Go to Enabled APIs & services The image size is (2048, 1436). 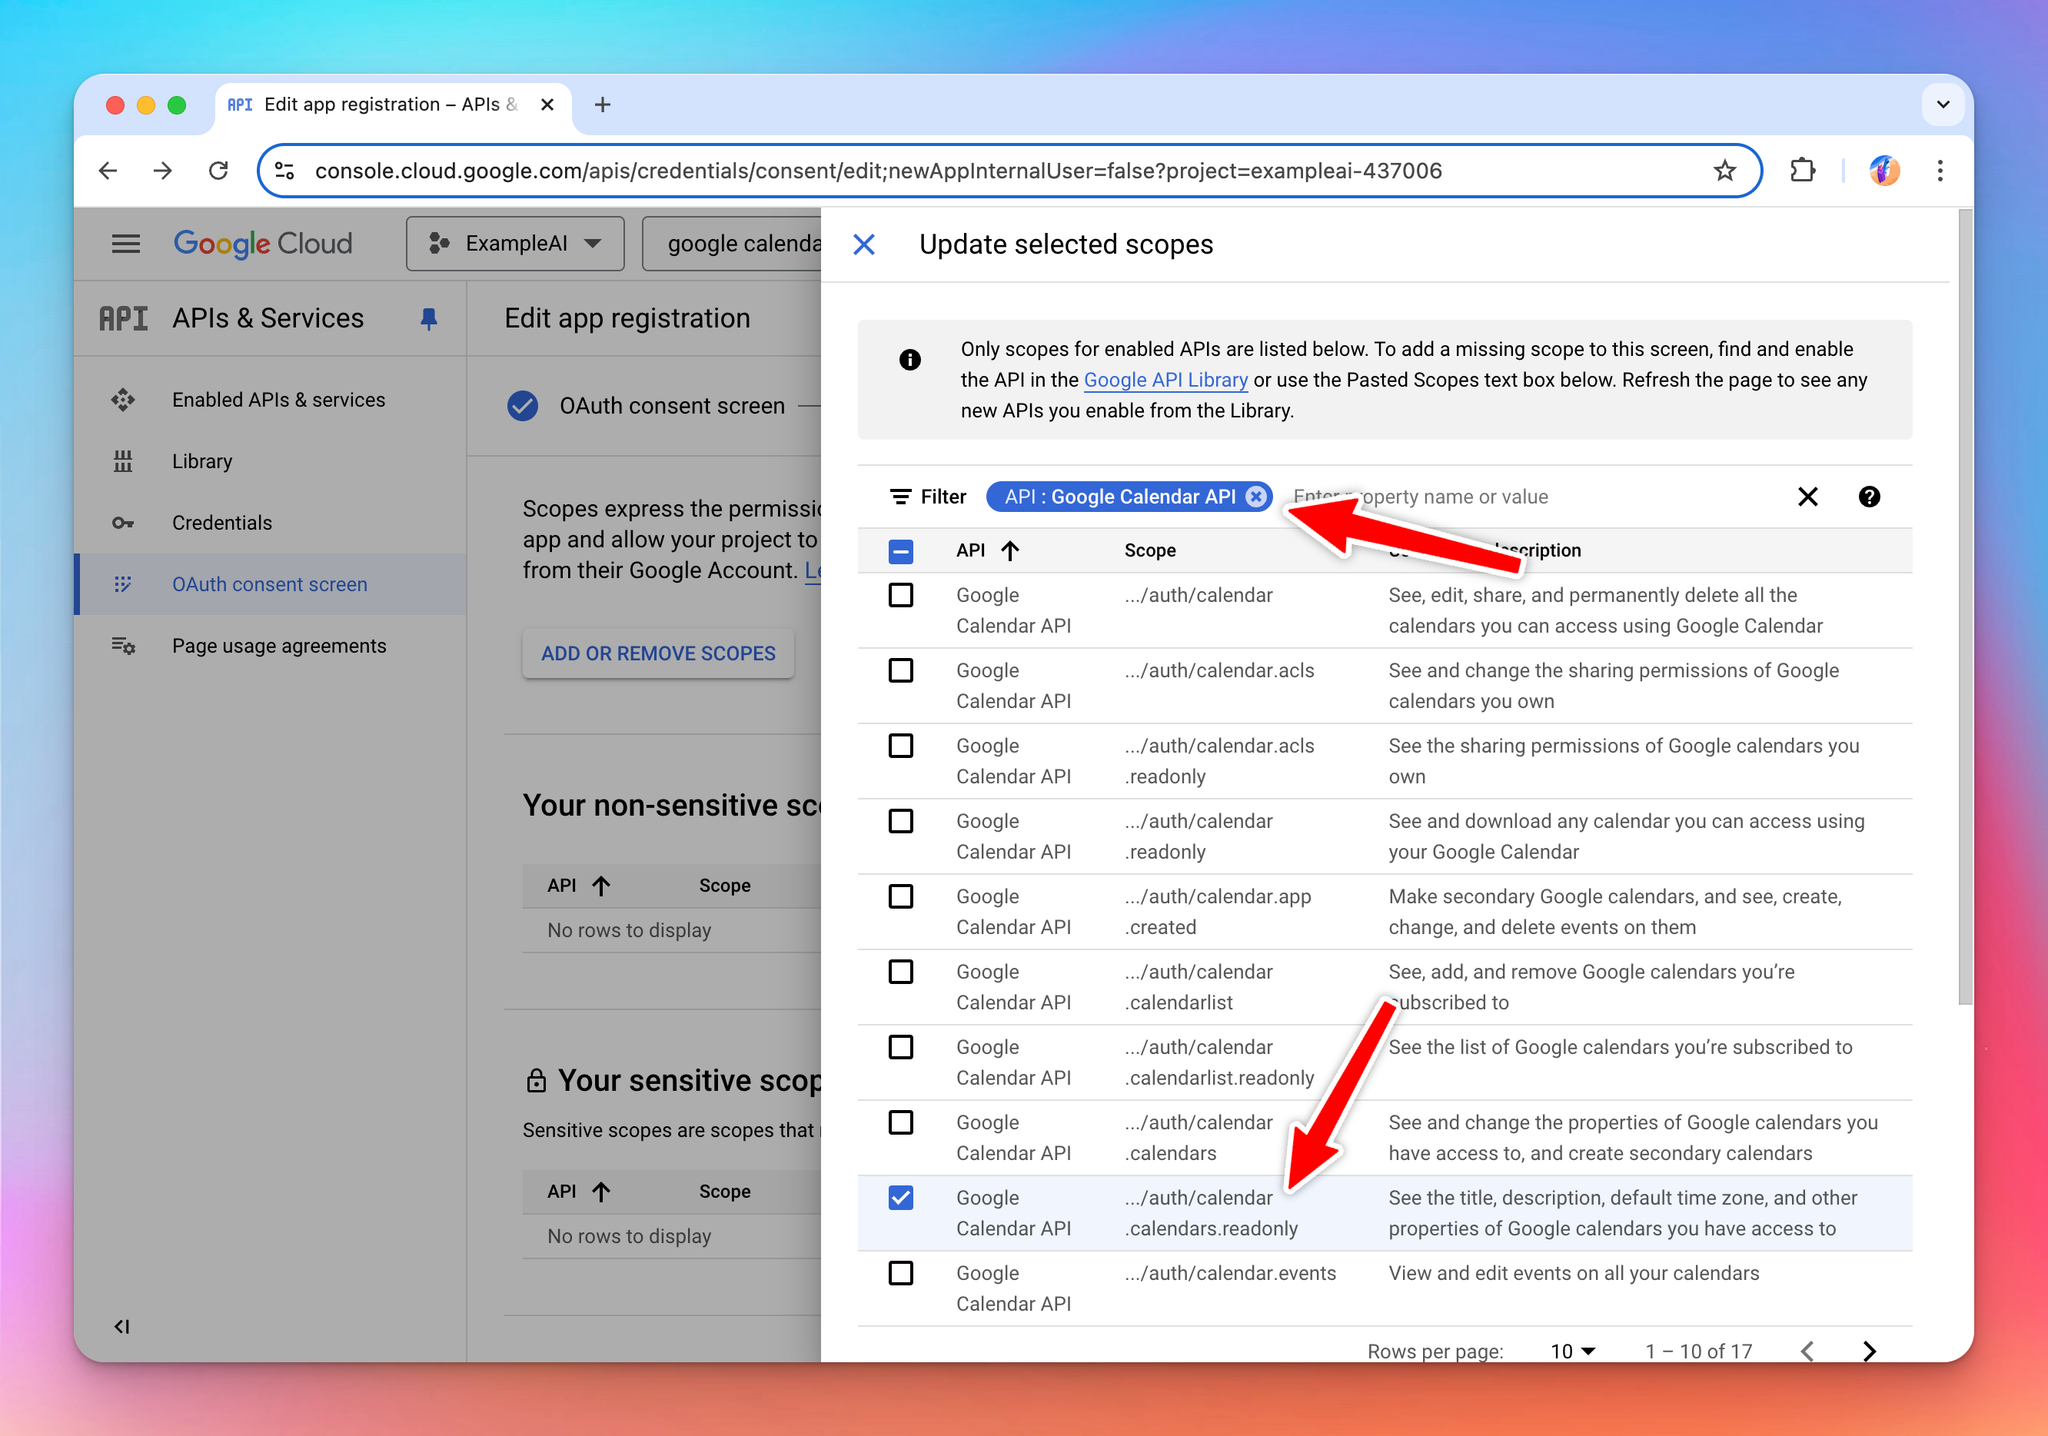click(278, 400)
